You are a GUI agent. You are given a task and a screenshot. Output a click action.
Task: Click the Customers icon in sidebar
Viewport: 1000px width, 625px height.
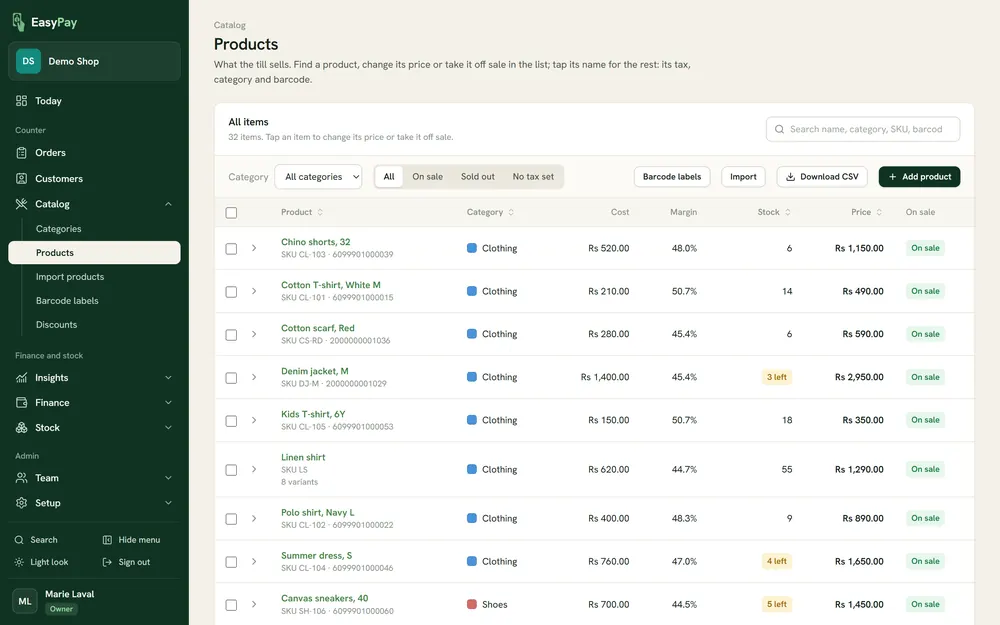point(22,179)
